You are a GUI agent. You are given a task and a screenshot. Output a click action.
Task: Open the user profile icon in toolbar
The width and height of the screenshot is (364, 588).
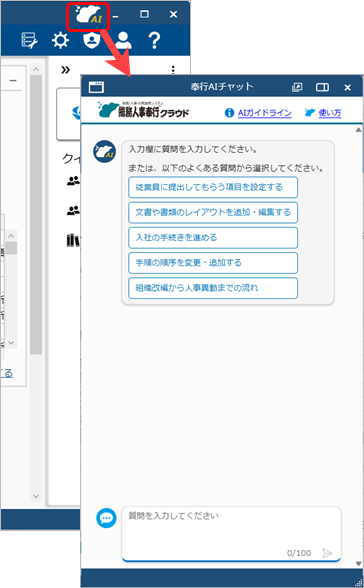[x=123, y=40]
